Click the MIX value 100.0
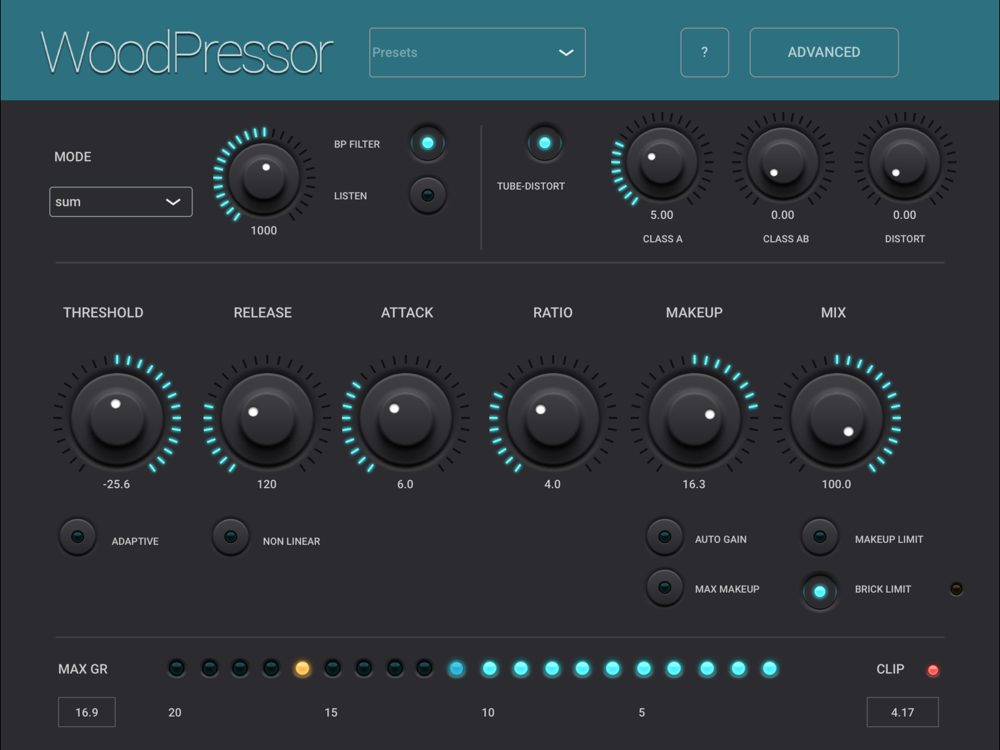 [x=836, y=484]
